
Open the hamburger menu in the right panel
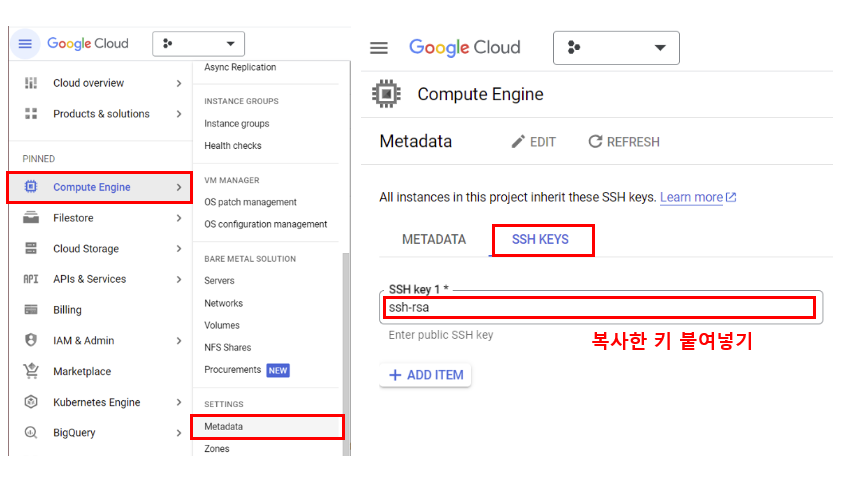[379, 48]
